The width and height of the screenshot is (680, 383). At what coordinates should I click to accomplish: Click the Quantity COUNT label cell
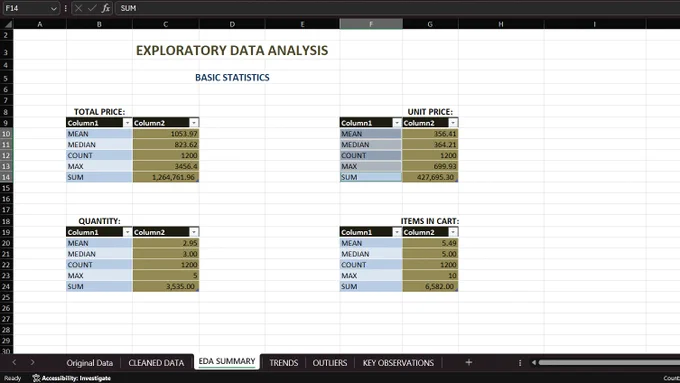(99, 265)
